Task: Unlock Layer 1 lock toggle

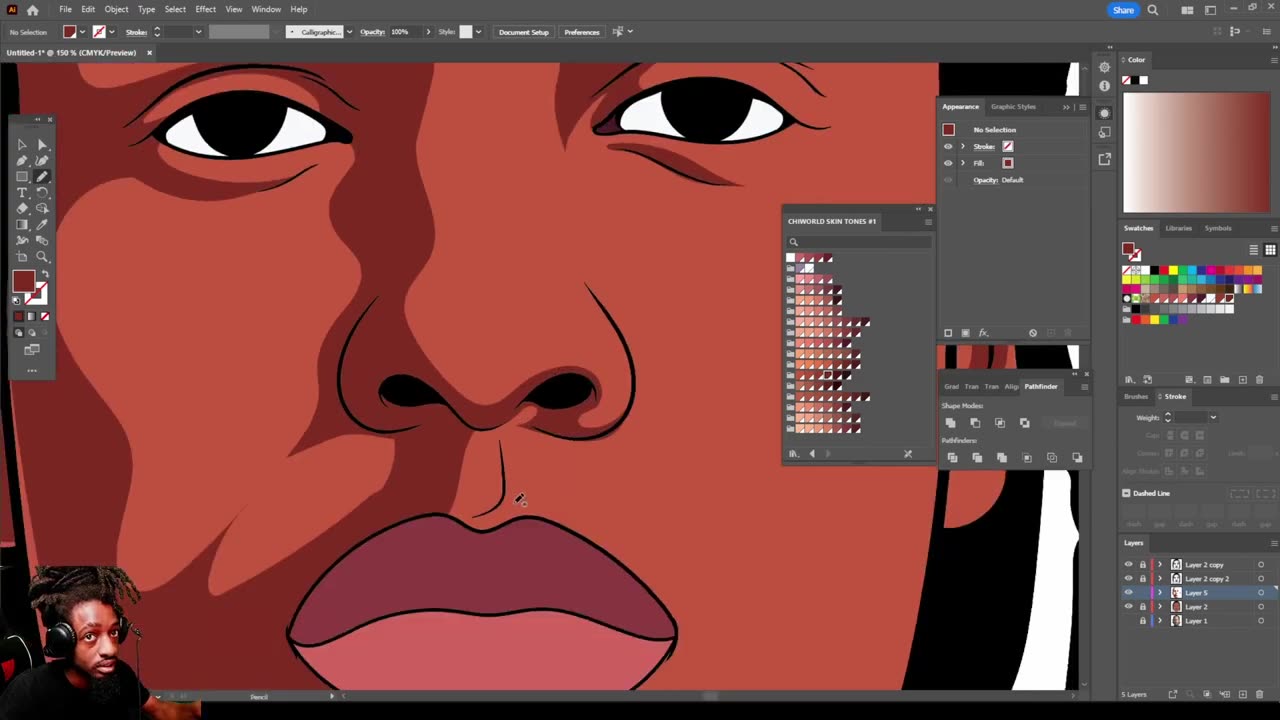Action: coord(1143,621)
